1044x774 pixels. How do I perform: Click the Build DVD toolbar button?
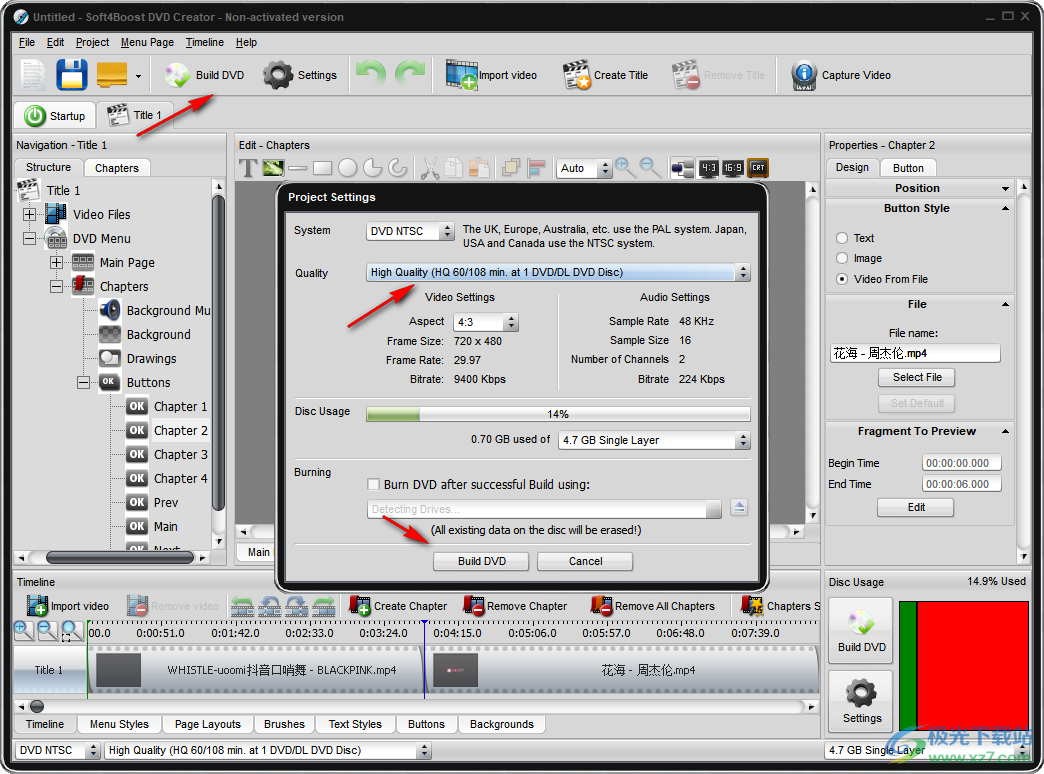coord(205,75)
